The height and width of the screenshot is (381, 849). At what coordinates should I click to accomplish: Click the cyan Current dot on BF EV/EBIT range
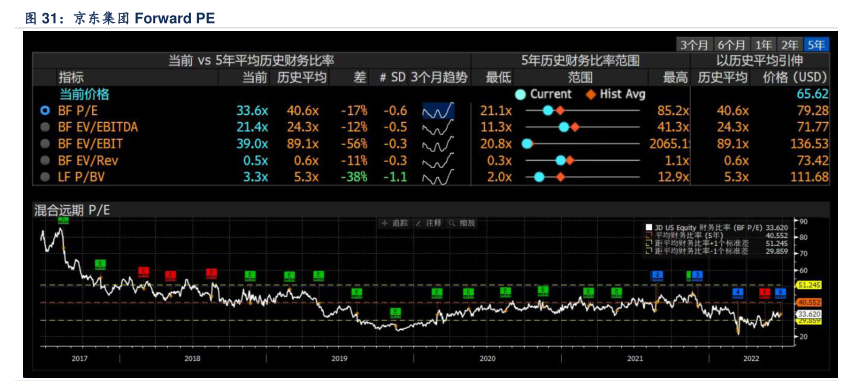point(526,144)
